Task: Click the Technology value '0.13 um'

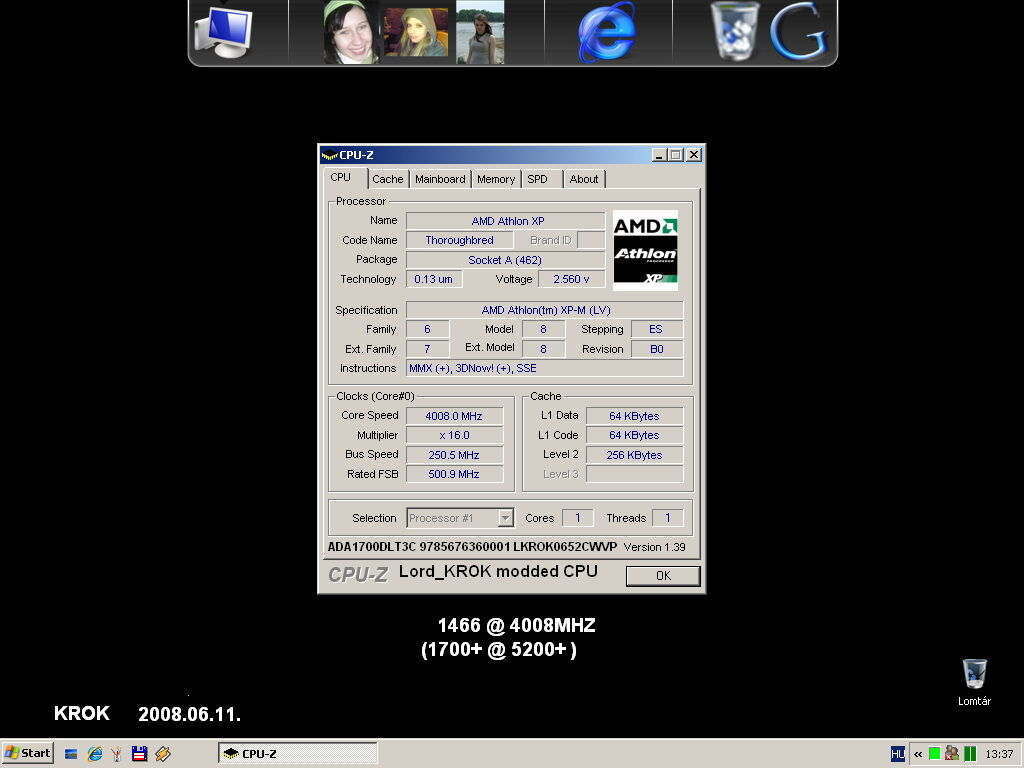Action: (434, 279)
